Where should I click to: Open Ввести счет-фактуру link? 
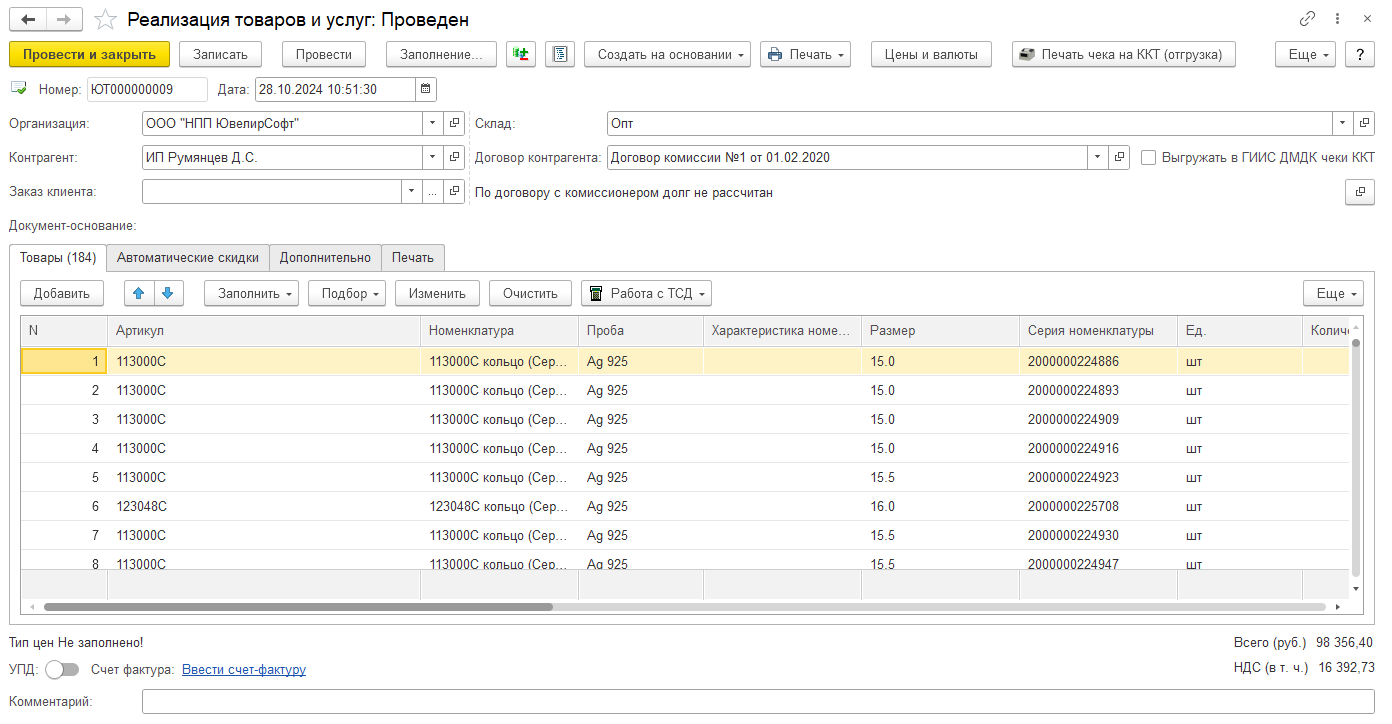244,670
